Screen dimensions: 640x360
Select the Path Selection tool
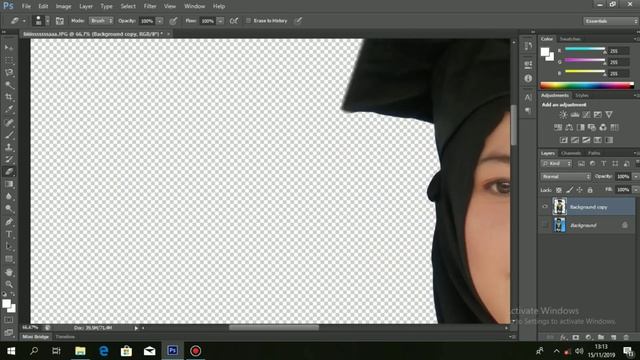9,246
